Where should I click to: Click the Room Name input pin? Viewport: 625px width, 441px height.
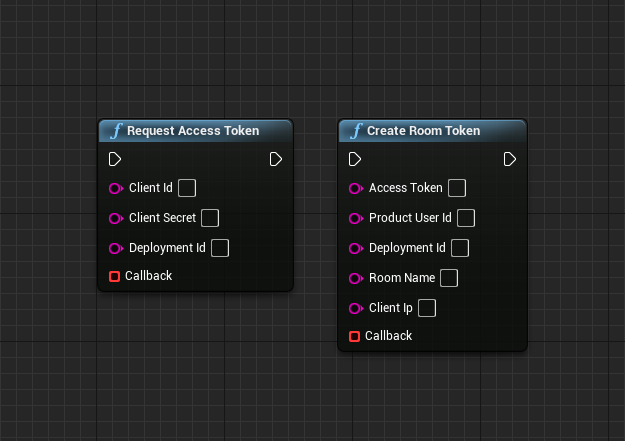355,278
